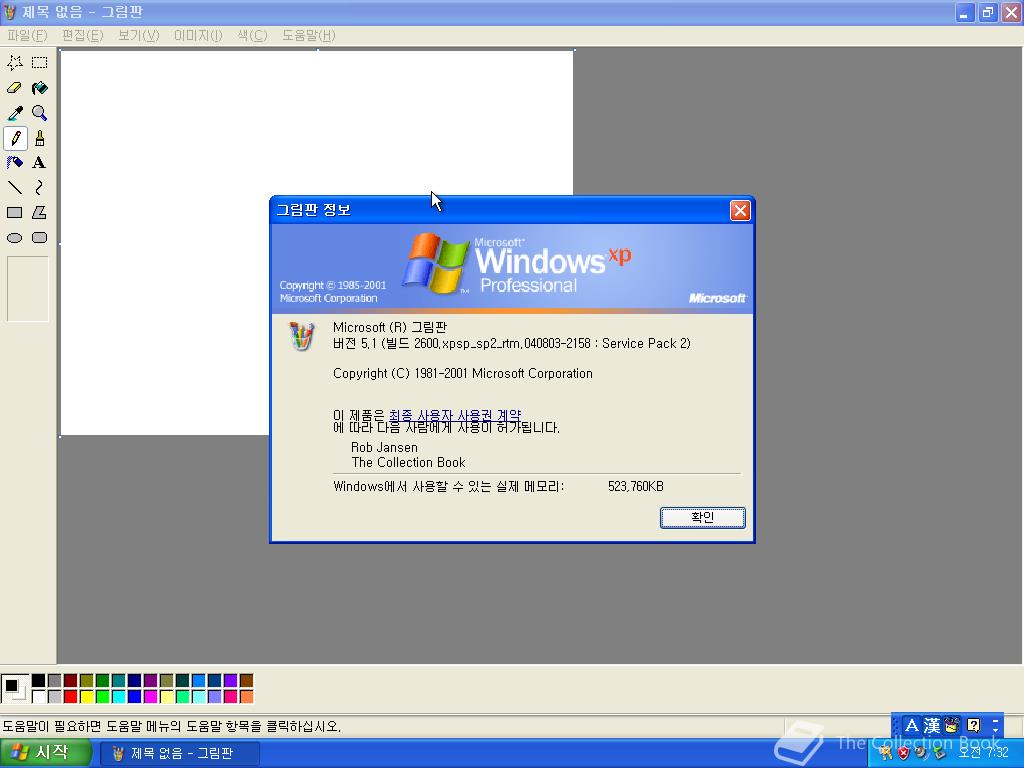Click the language bar help question-mark icon
Viewport: 1024px width, 768px height.
973,726
